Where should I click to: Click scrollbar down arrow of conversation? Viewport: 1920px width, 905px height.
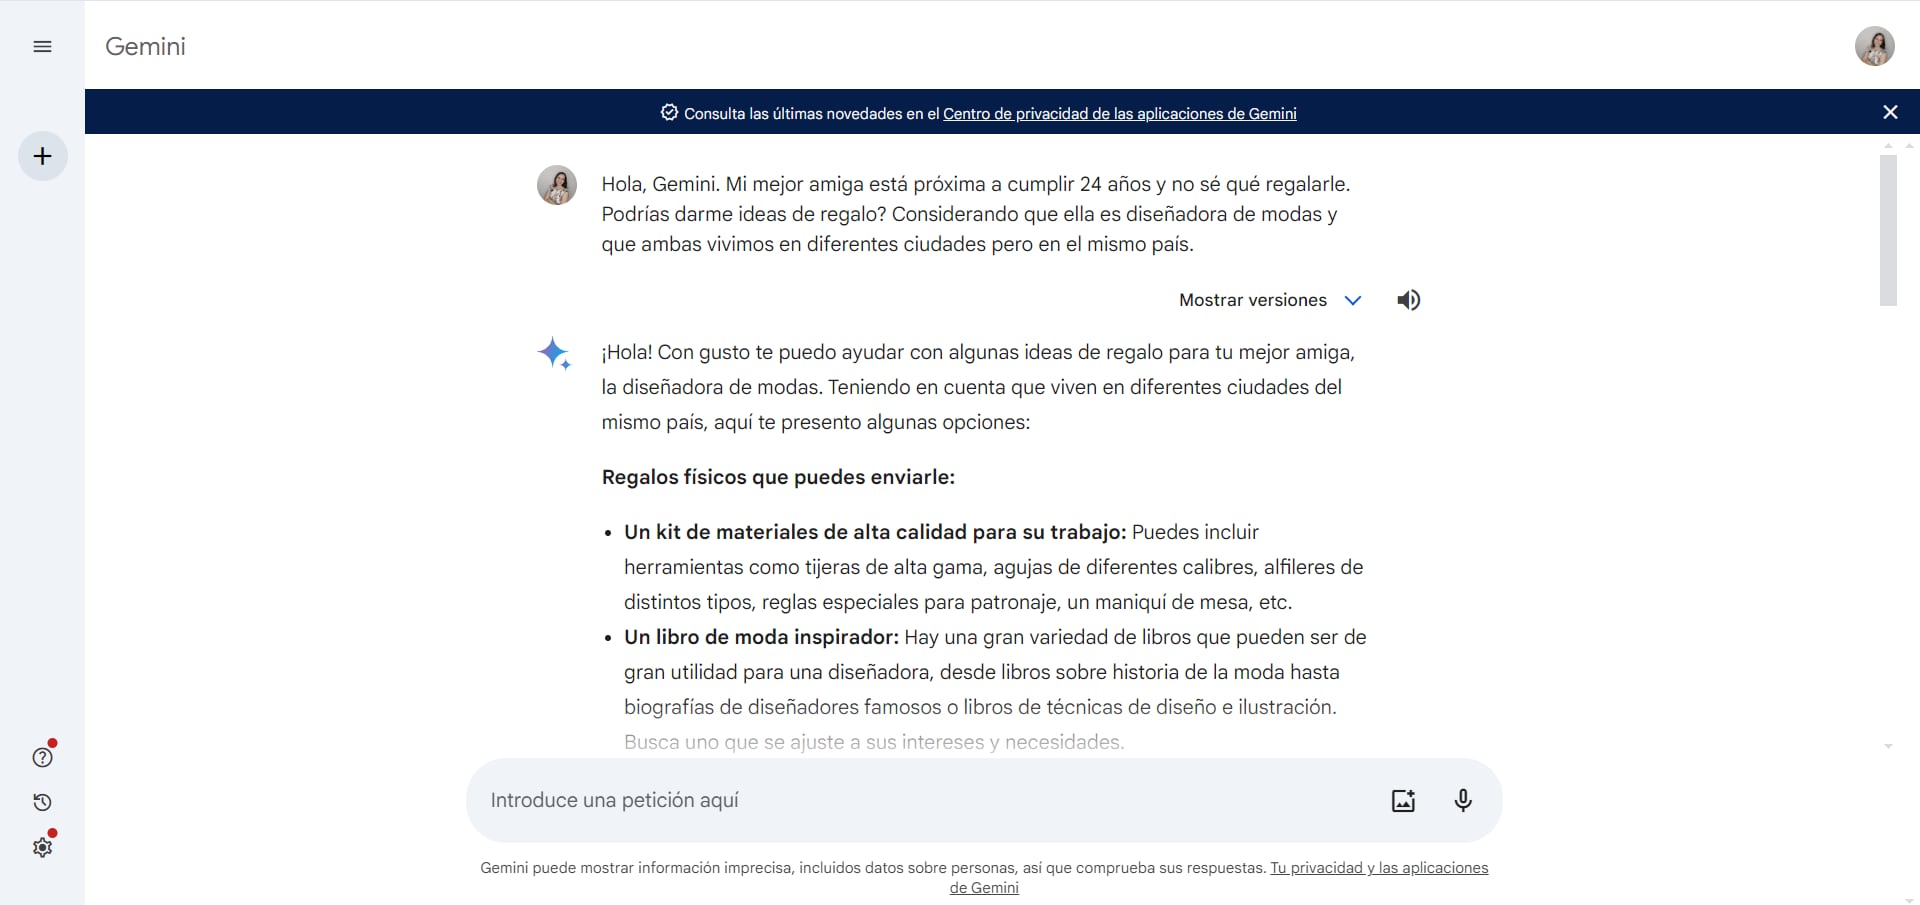1888,746
